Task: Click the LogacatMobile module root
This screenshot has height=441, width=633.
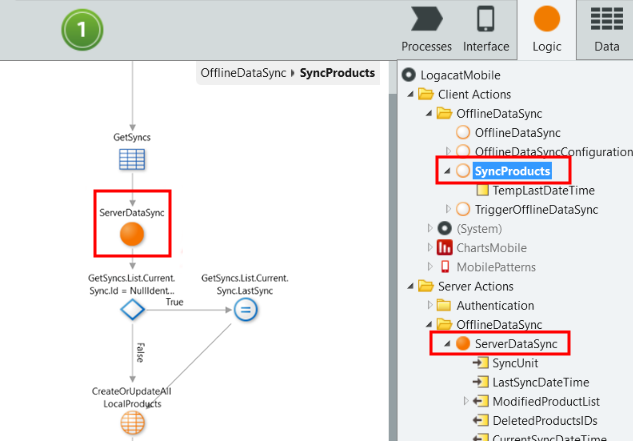Action: tap(459, 75)
